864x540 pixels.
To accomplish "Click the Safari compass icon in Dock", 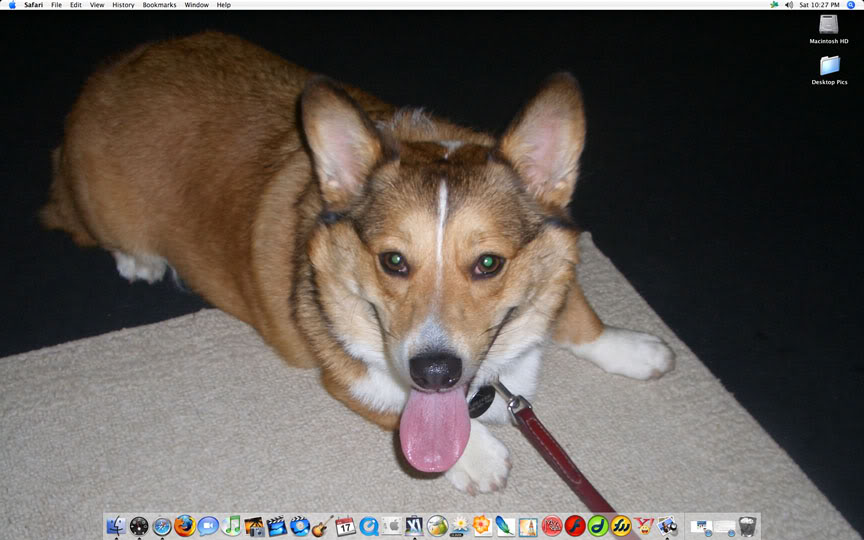I will [162, 526].
